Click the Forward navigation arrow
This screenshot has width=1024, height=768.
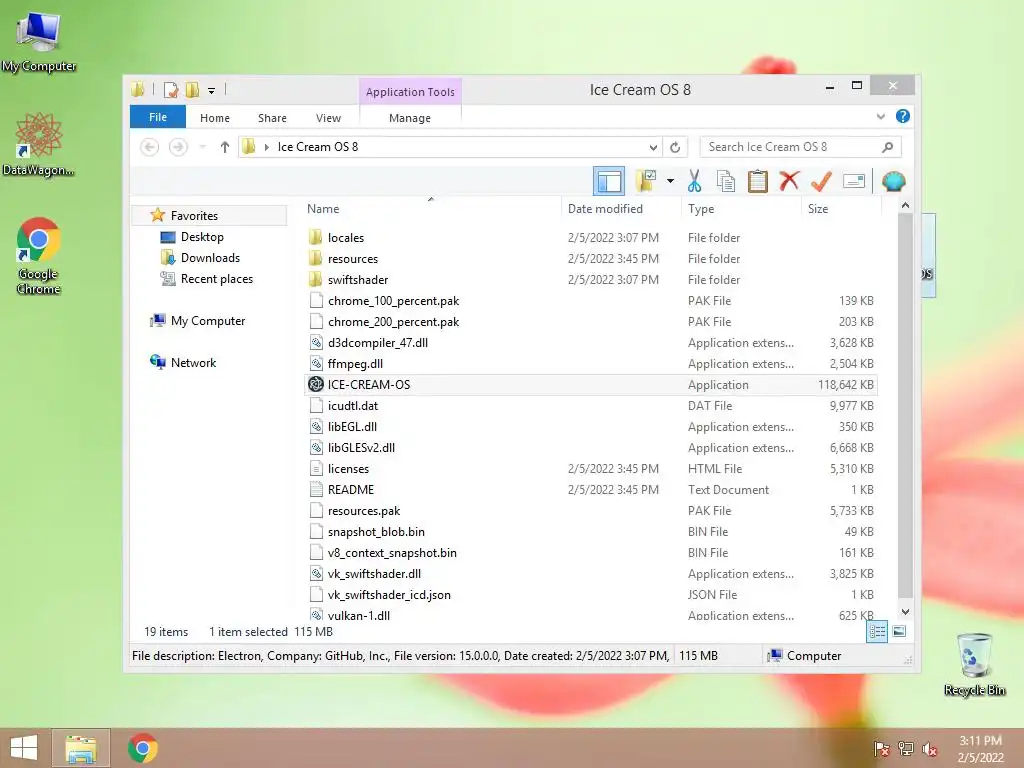point(178,147)
